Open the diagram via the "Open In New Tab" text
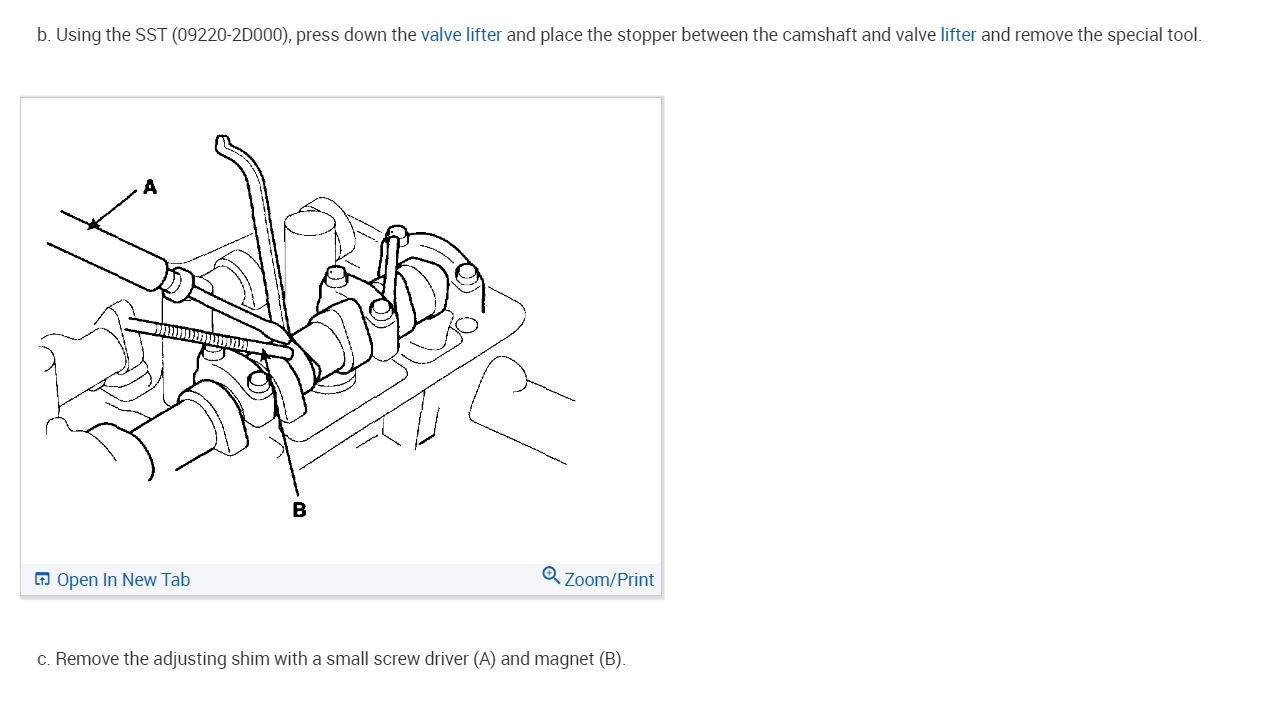 (123, 580)
